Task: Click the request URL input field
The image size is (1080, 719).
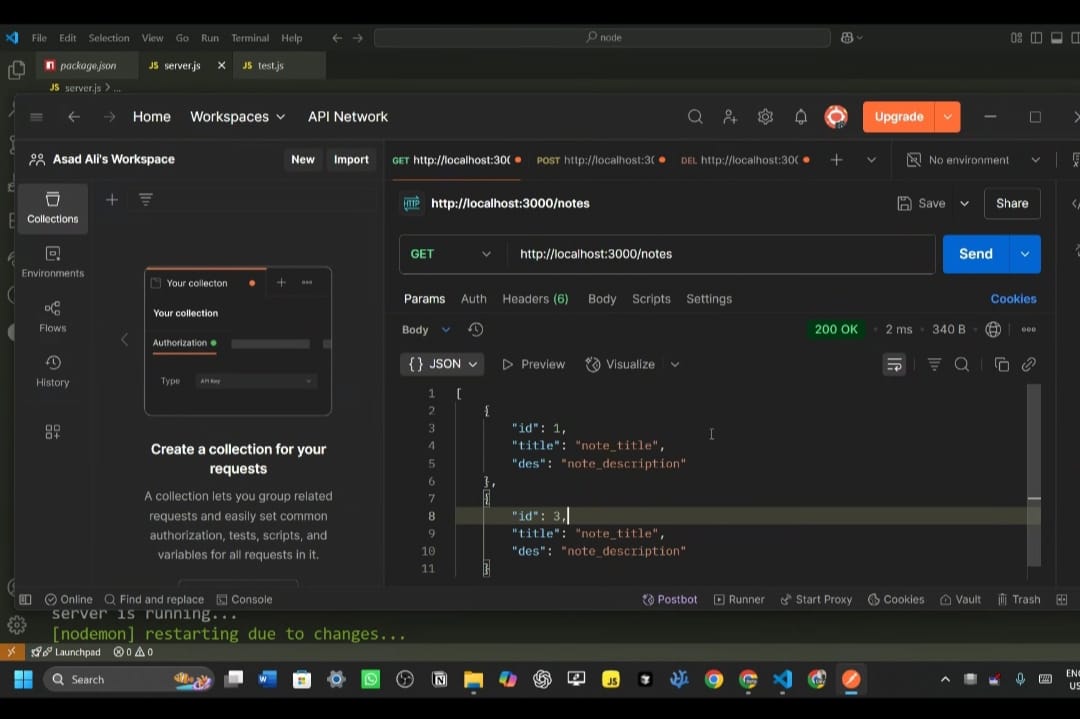Action: 720,254
